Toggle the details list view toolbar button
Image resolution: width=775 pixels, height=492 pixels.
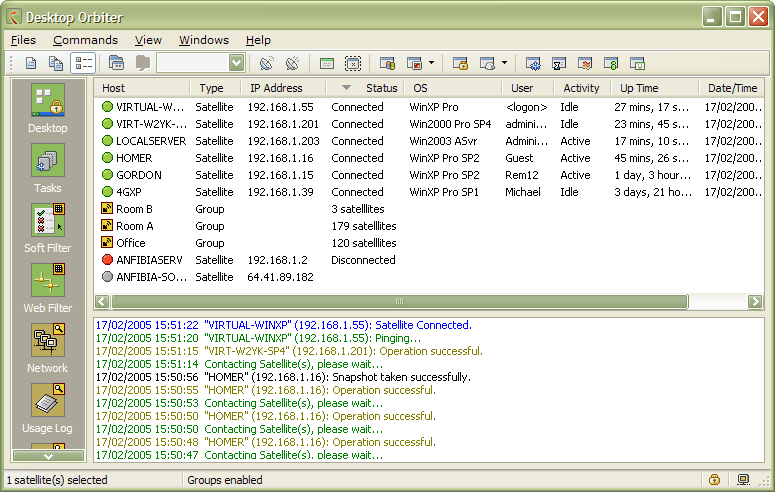pos(83,63)
